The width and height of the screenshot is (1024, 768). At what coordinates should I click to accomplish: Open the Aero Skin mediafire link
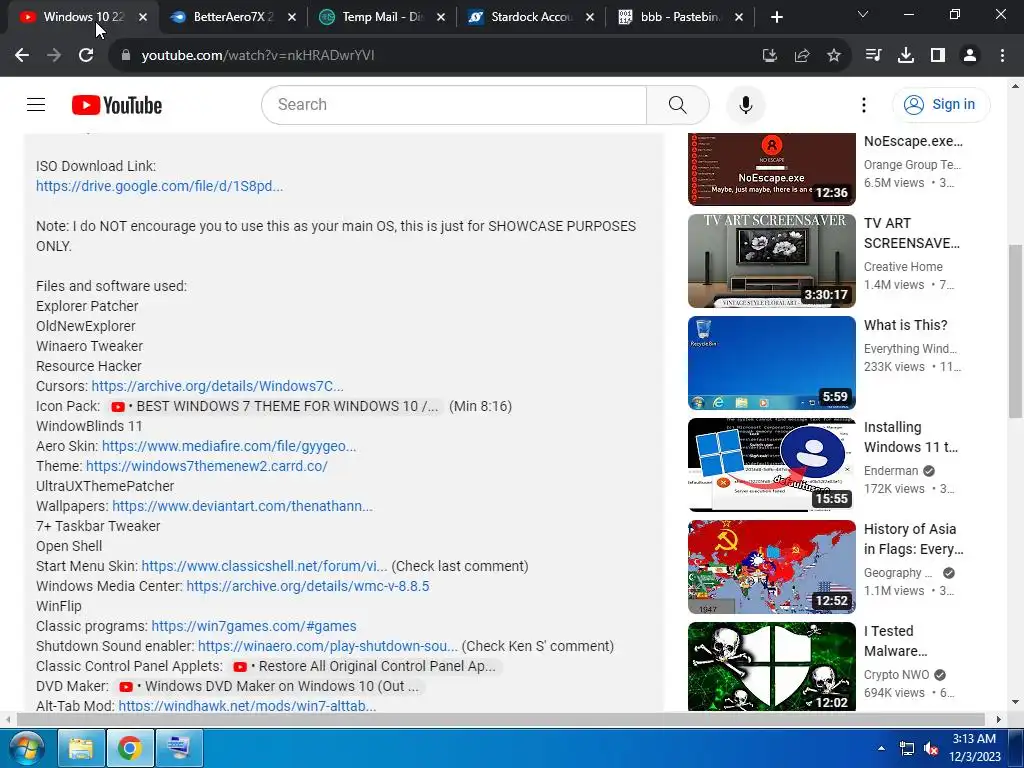point(229,446)
